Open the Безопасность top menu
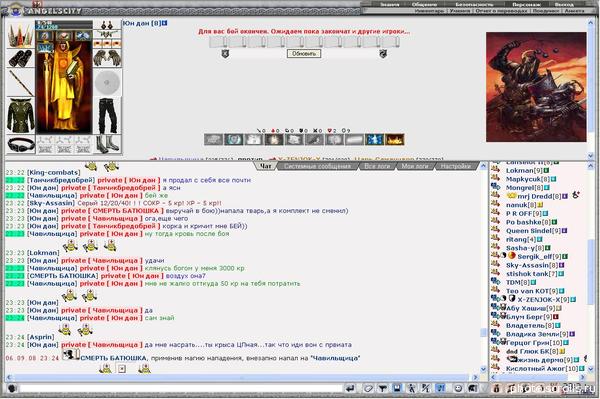 pos(474,5)
